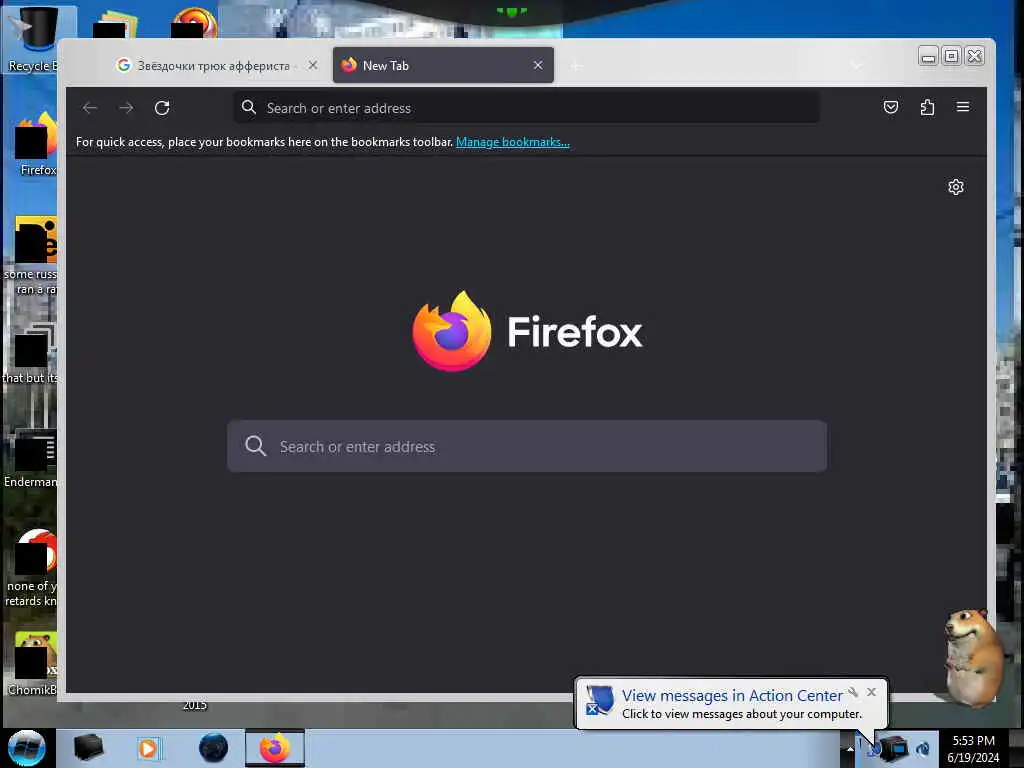Click the Manage bookmarks link

click(513, 142)
